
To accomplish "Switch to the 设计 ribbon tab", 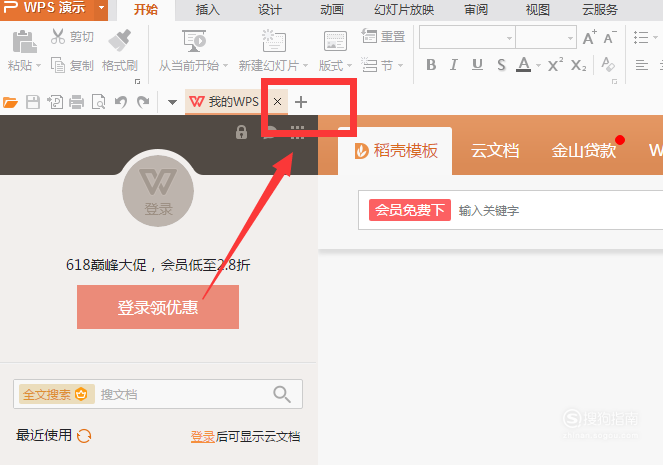I will [x=269, y=10].
